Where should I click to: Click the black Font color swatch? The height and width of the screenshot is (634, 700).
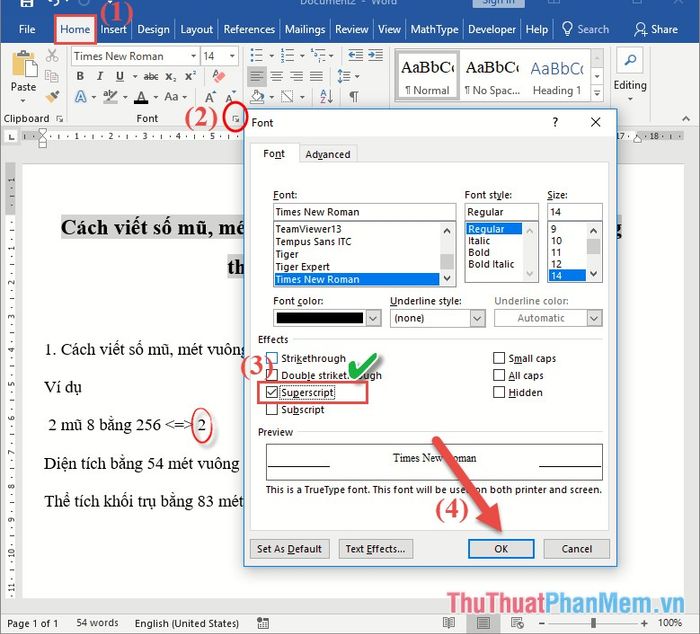pyautogui.click(x=320, y=318)
